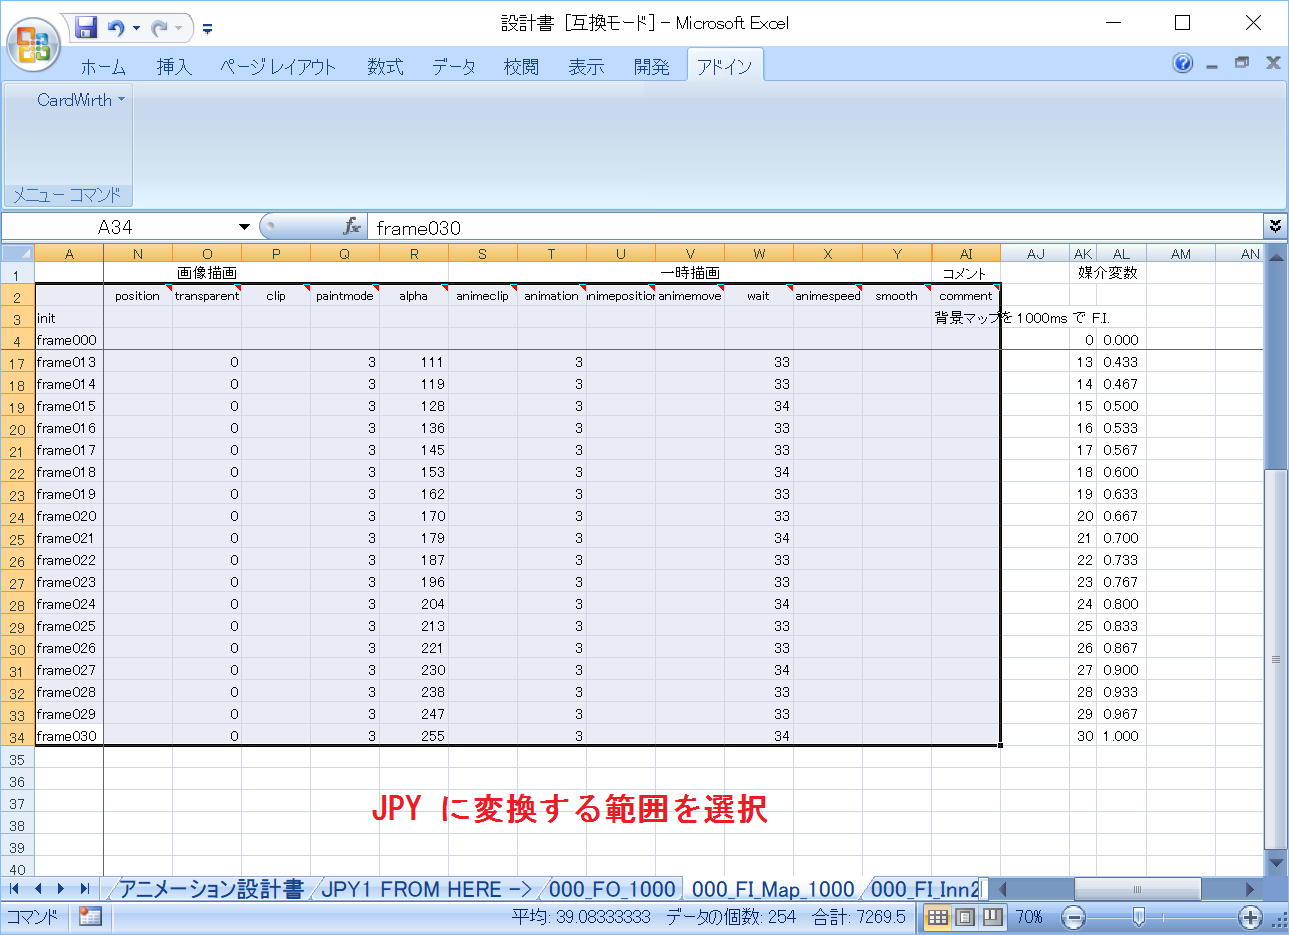The image size is (1289, 935).
Task: Click the vertical scrollbar down arrow
Action: click(x=1275, y=862)
